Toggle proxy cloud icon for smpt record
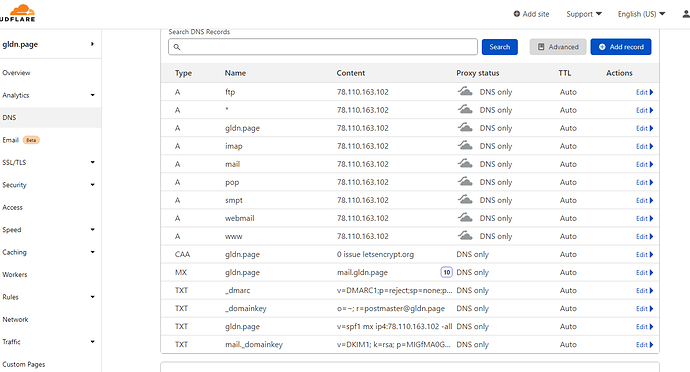The height and width of the screenshot is (372, 690). pyautogui.click(x=465, y=200)
